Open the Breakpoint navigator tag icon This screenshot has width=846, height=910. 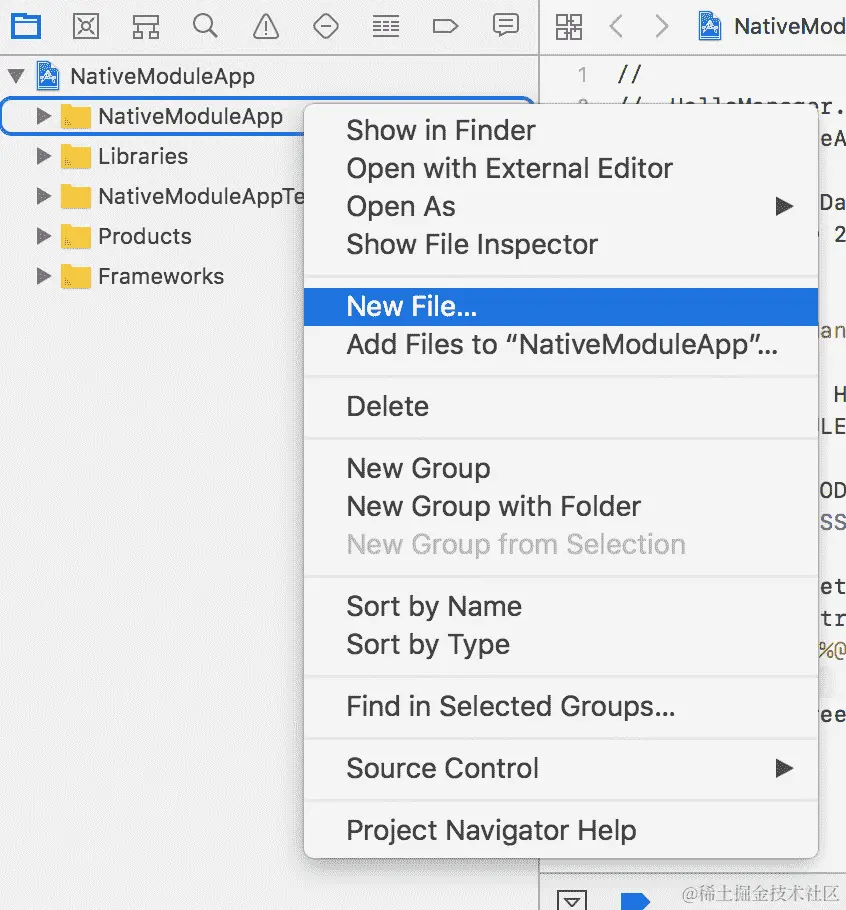pyautogui.click(x=445, y=27)
